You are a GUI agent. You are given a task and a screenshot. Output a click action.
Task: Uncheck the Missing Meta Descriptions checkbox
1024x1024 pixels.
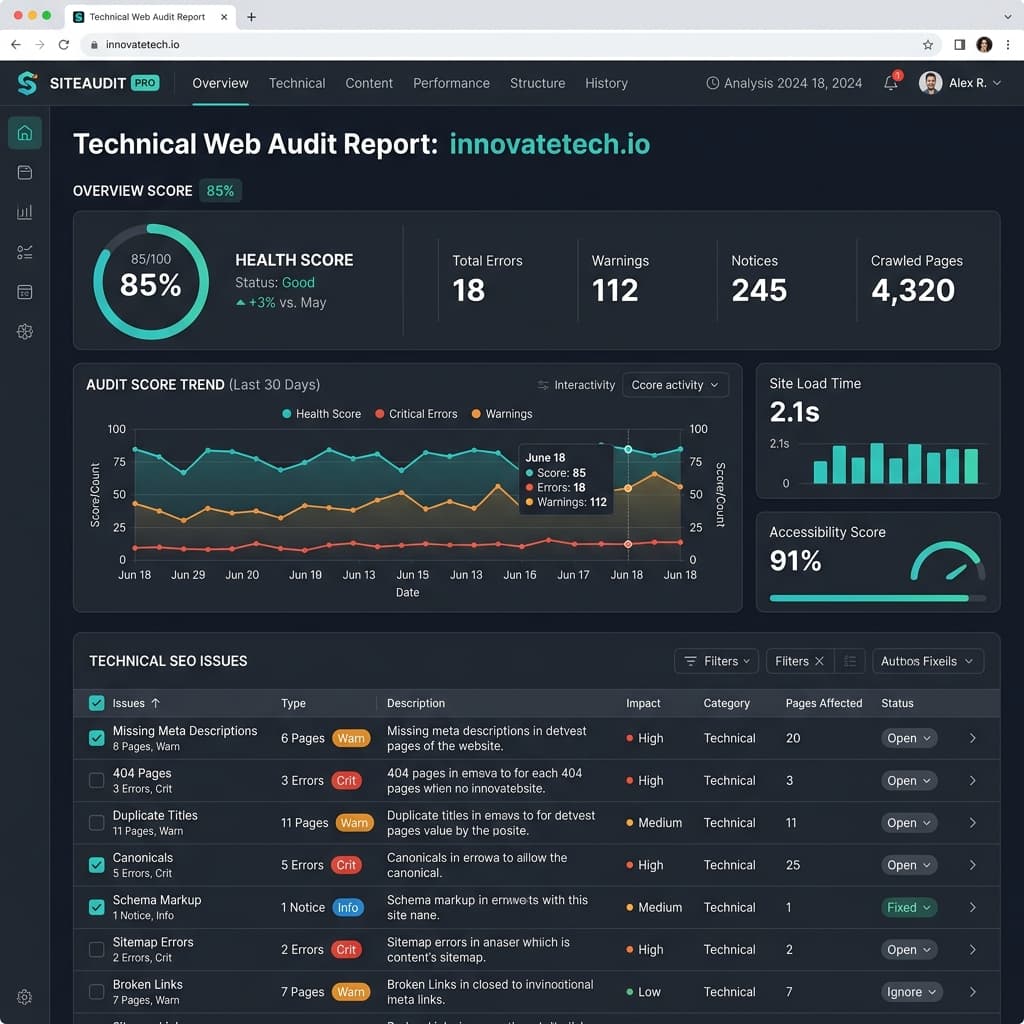point(97,738)
